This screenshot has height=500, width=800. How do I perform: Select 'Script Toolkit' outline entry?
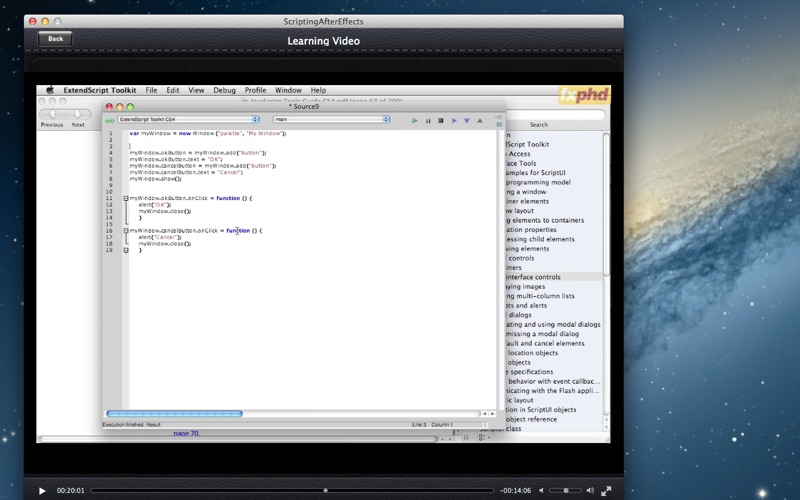pyautogui.click(x=527, y=144)
